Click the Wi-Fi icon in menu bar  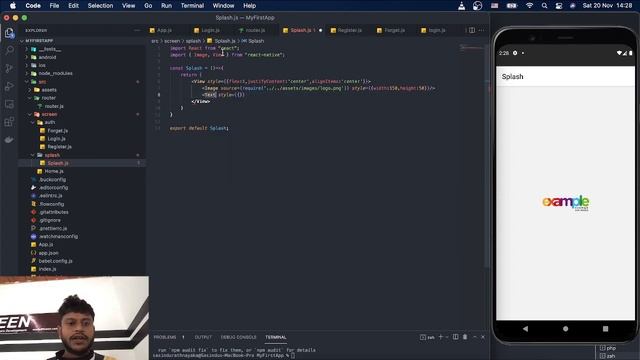pyautogui.click(x=529, y=6)
